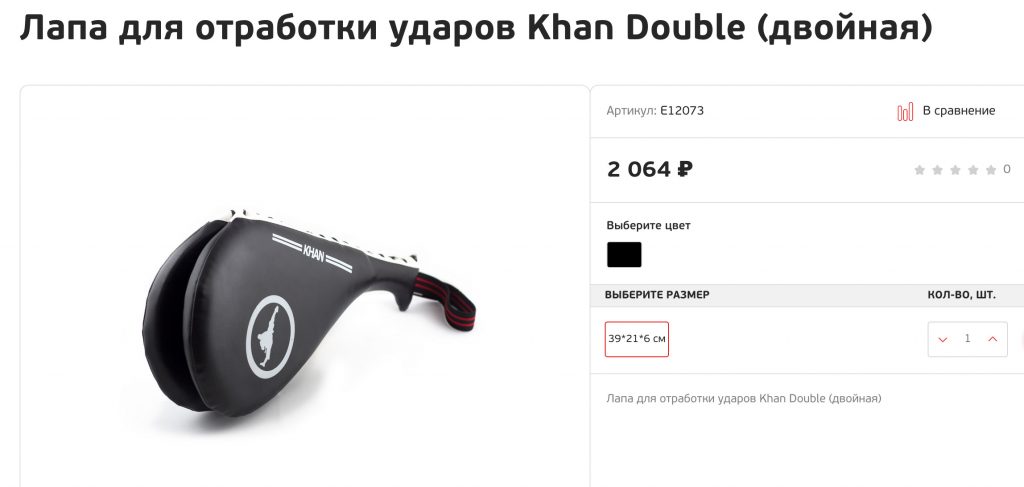1024x487 pixels.
Task: Add product to comparison via 'В сравнение'
Action: click(x=958, y=111)
